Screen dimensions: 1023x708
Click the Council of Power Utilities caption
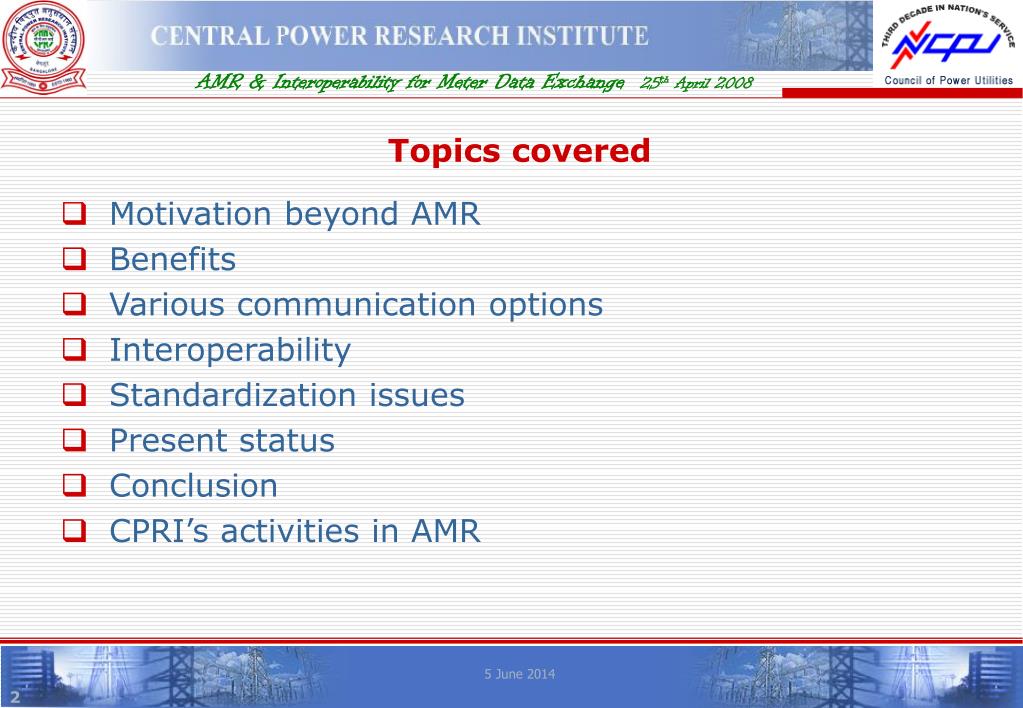949,80
